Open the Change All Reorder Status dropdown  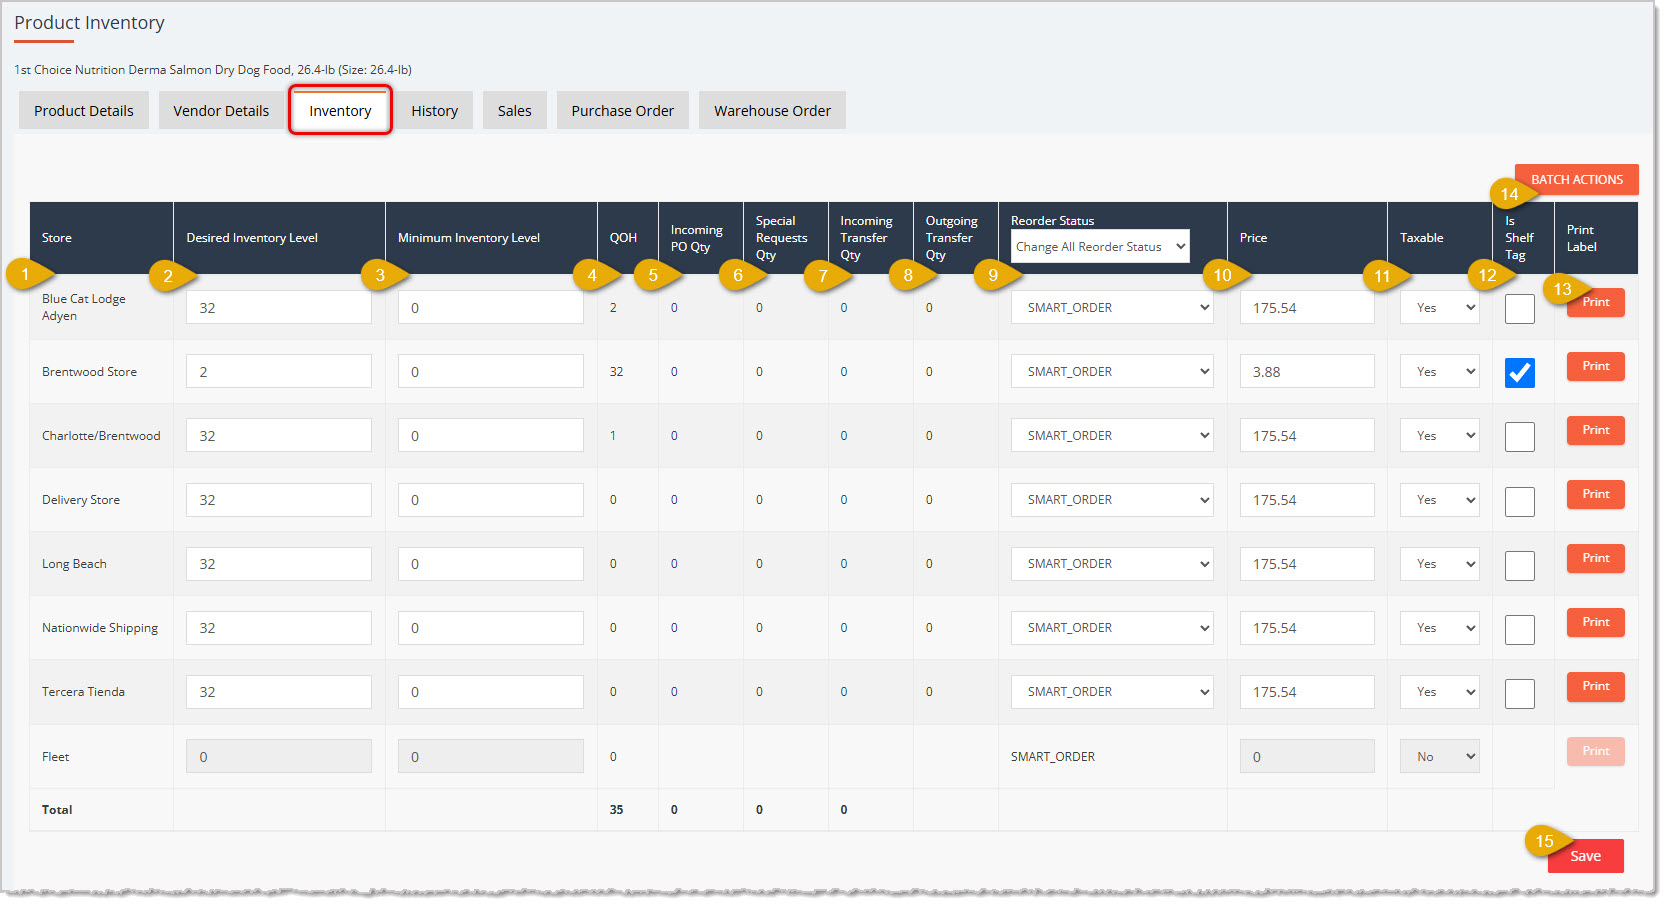tap(1100, 246)
